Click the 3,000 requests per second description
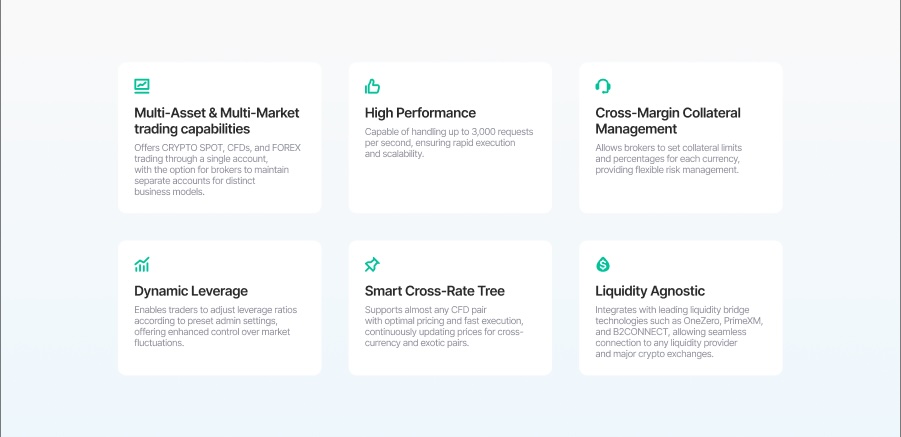Screen dimensions: 901x437 [x=449, y=143]
